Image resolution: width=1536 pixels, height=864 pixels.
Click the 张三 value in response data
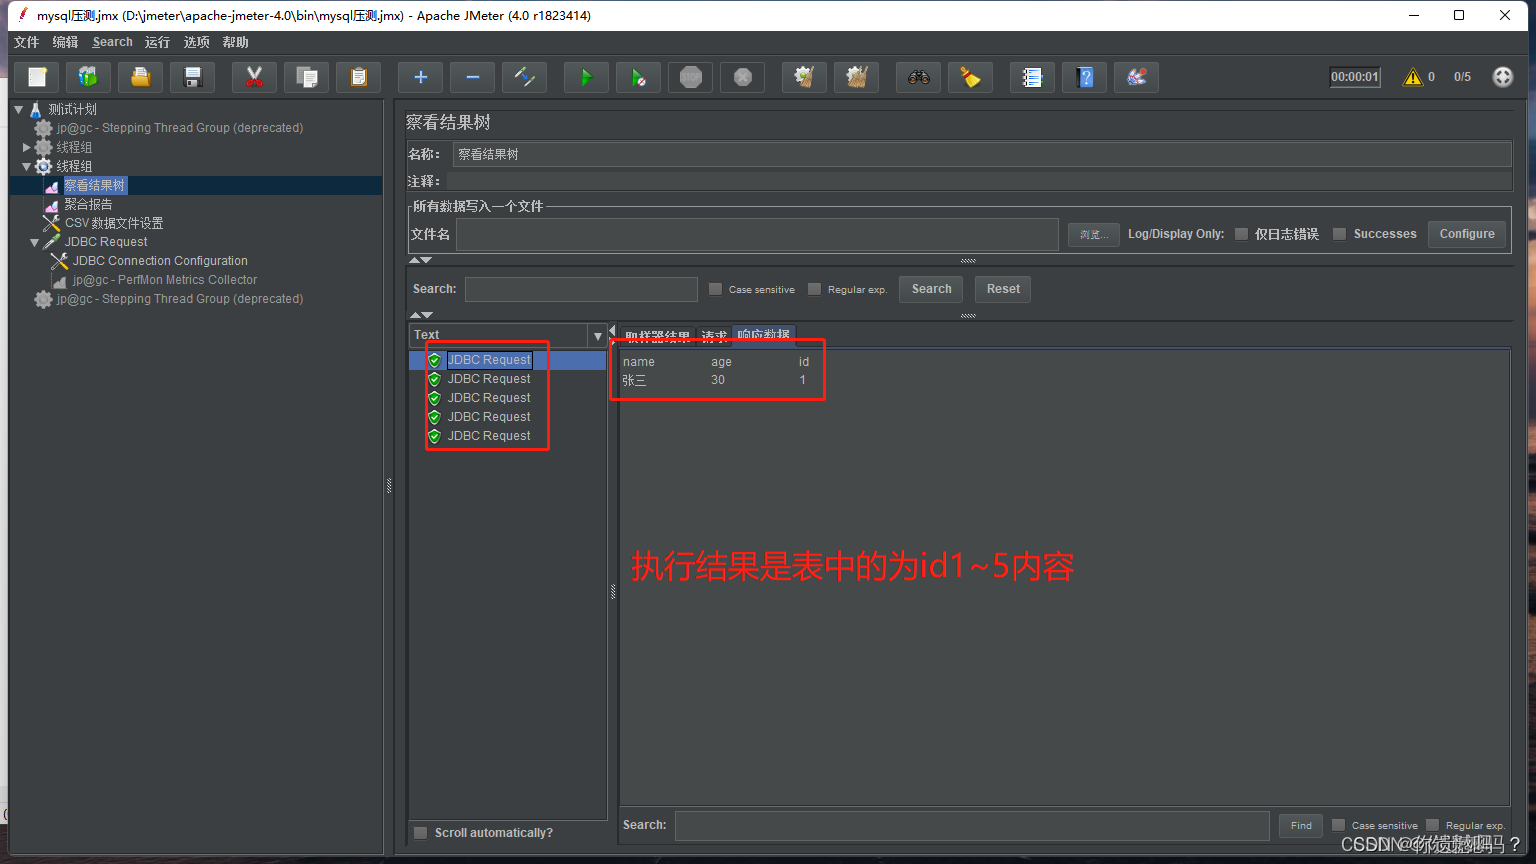point(634,380)
